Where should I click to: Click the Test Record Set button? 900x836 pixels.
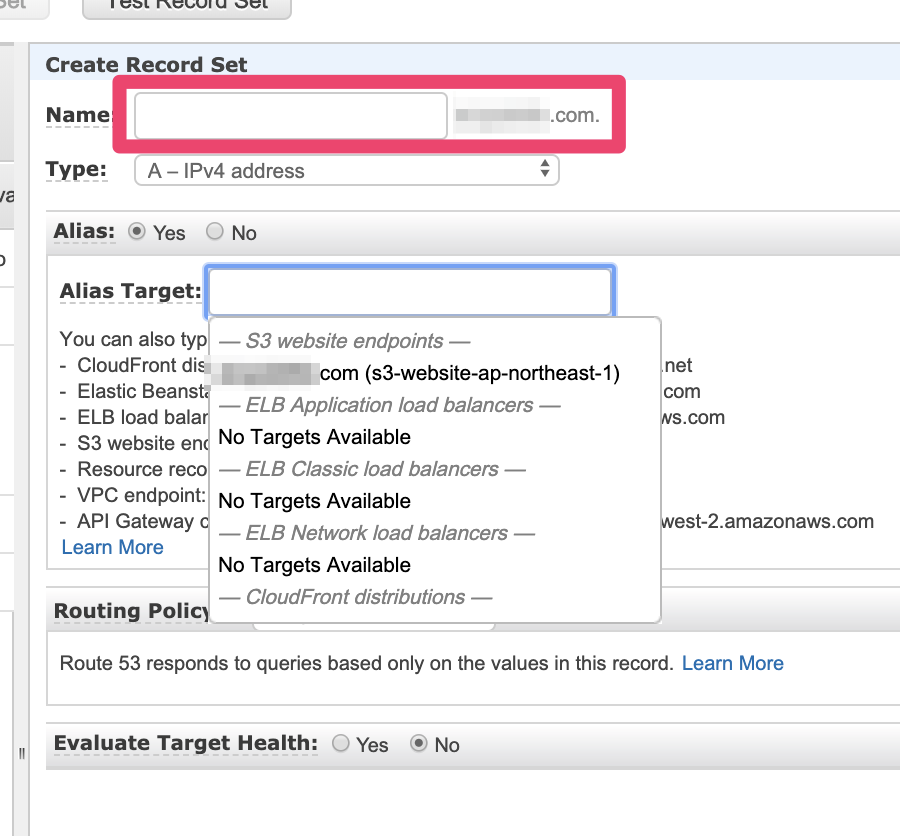pos(187,5)
